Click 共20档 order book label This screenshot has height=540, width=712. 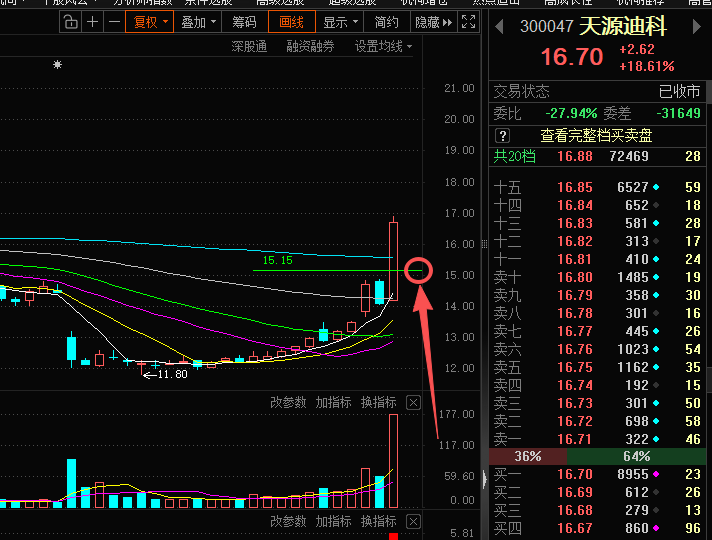[514, 156]
